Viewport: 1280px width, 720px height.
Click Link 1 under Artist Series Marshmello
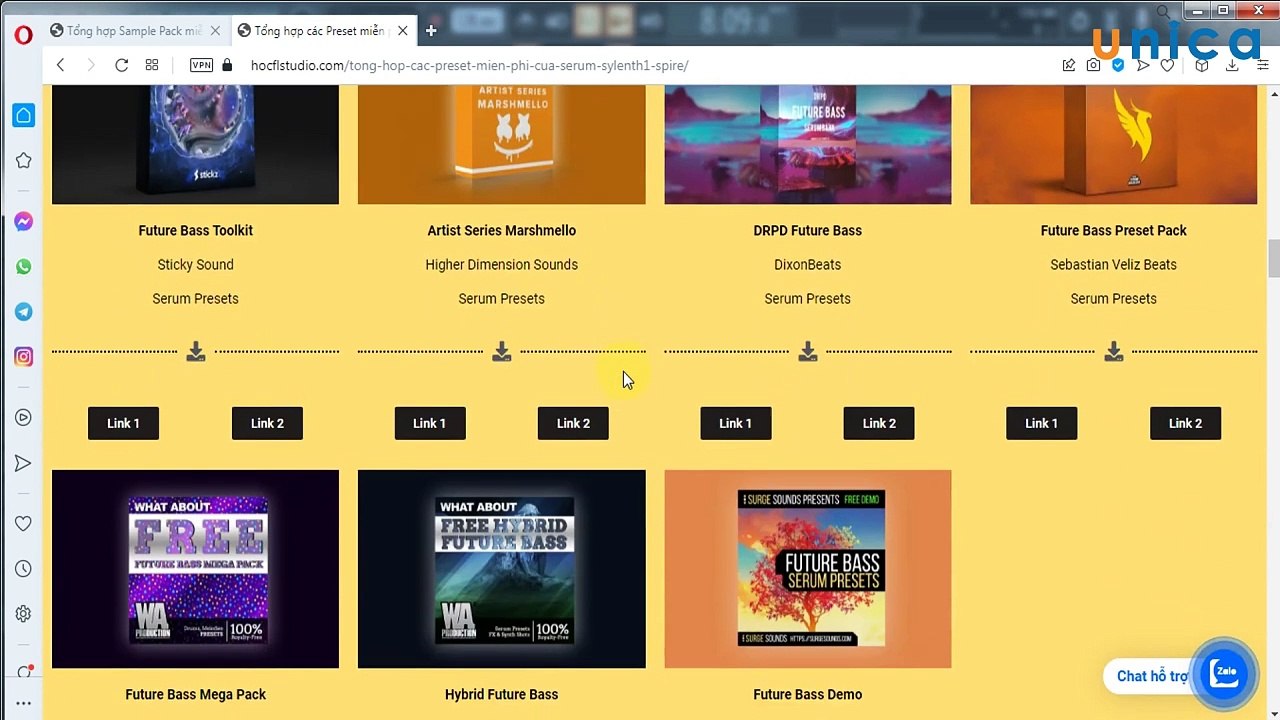[430, 423]
